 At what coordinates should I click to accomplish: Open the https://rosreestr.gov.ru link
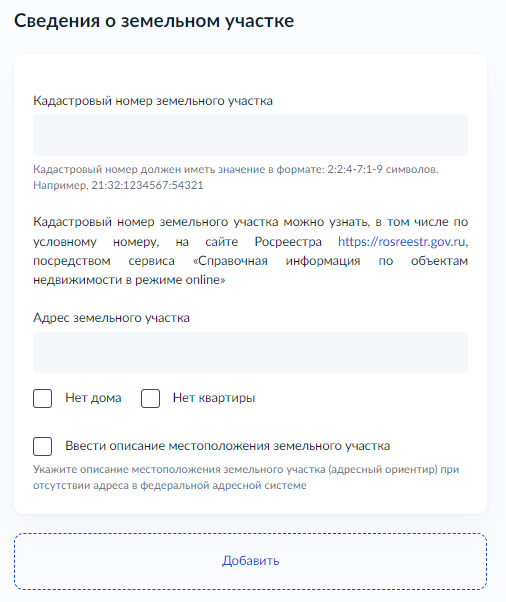pyautogui.click(x=402, y=241)
